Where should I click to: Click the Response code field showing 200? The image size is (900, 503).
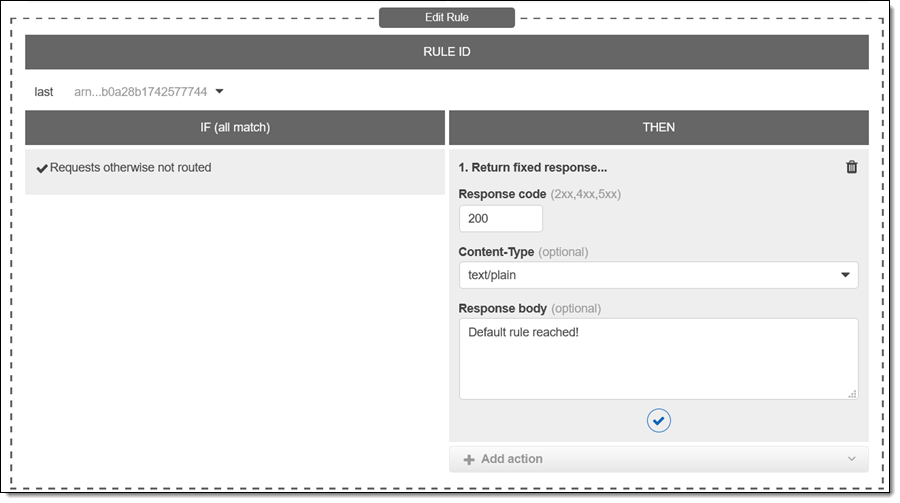tap(500, 219)
